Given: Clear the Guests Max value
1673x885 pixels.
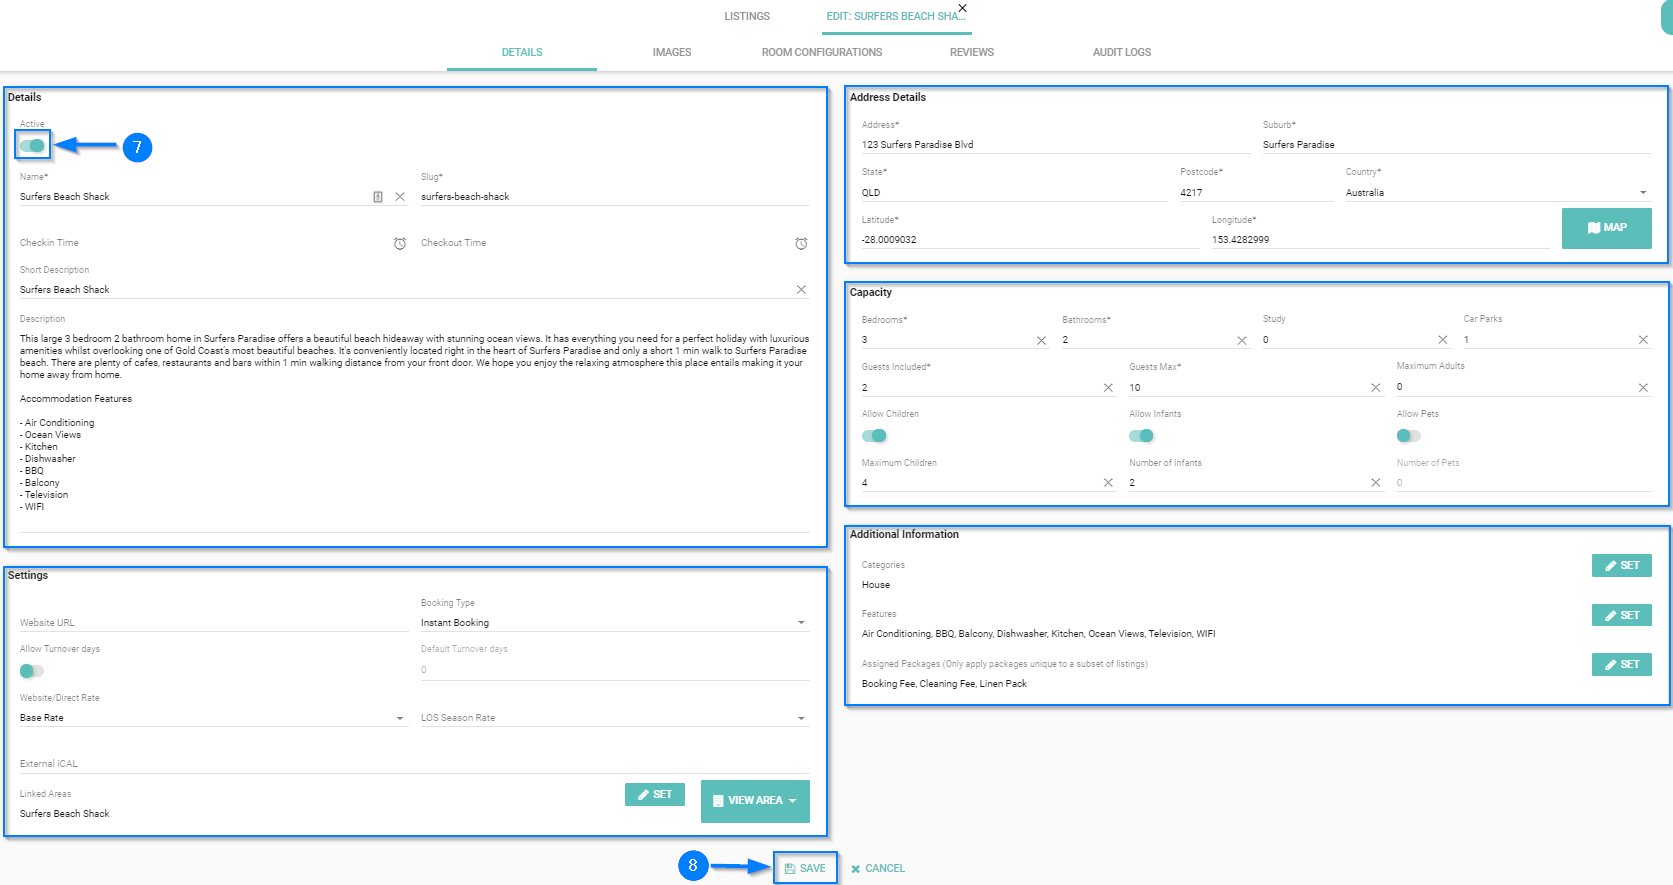Looking at the screenshot, I should click(x=1375, y=388).
